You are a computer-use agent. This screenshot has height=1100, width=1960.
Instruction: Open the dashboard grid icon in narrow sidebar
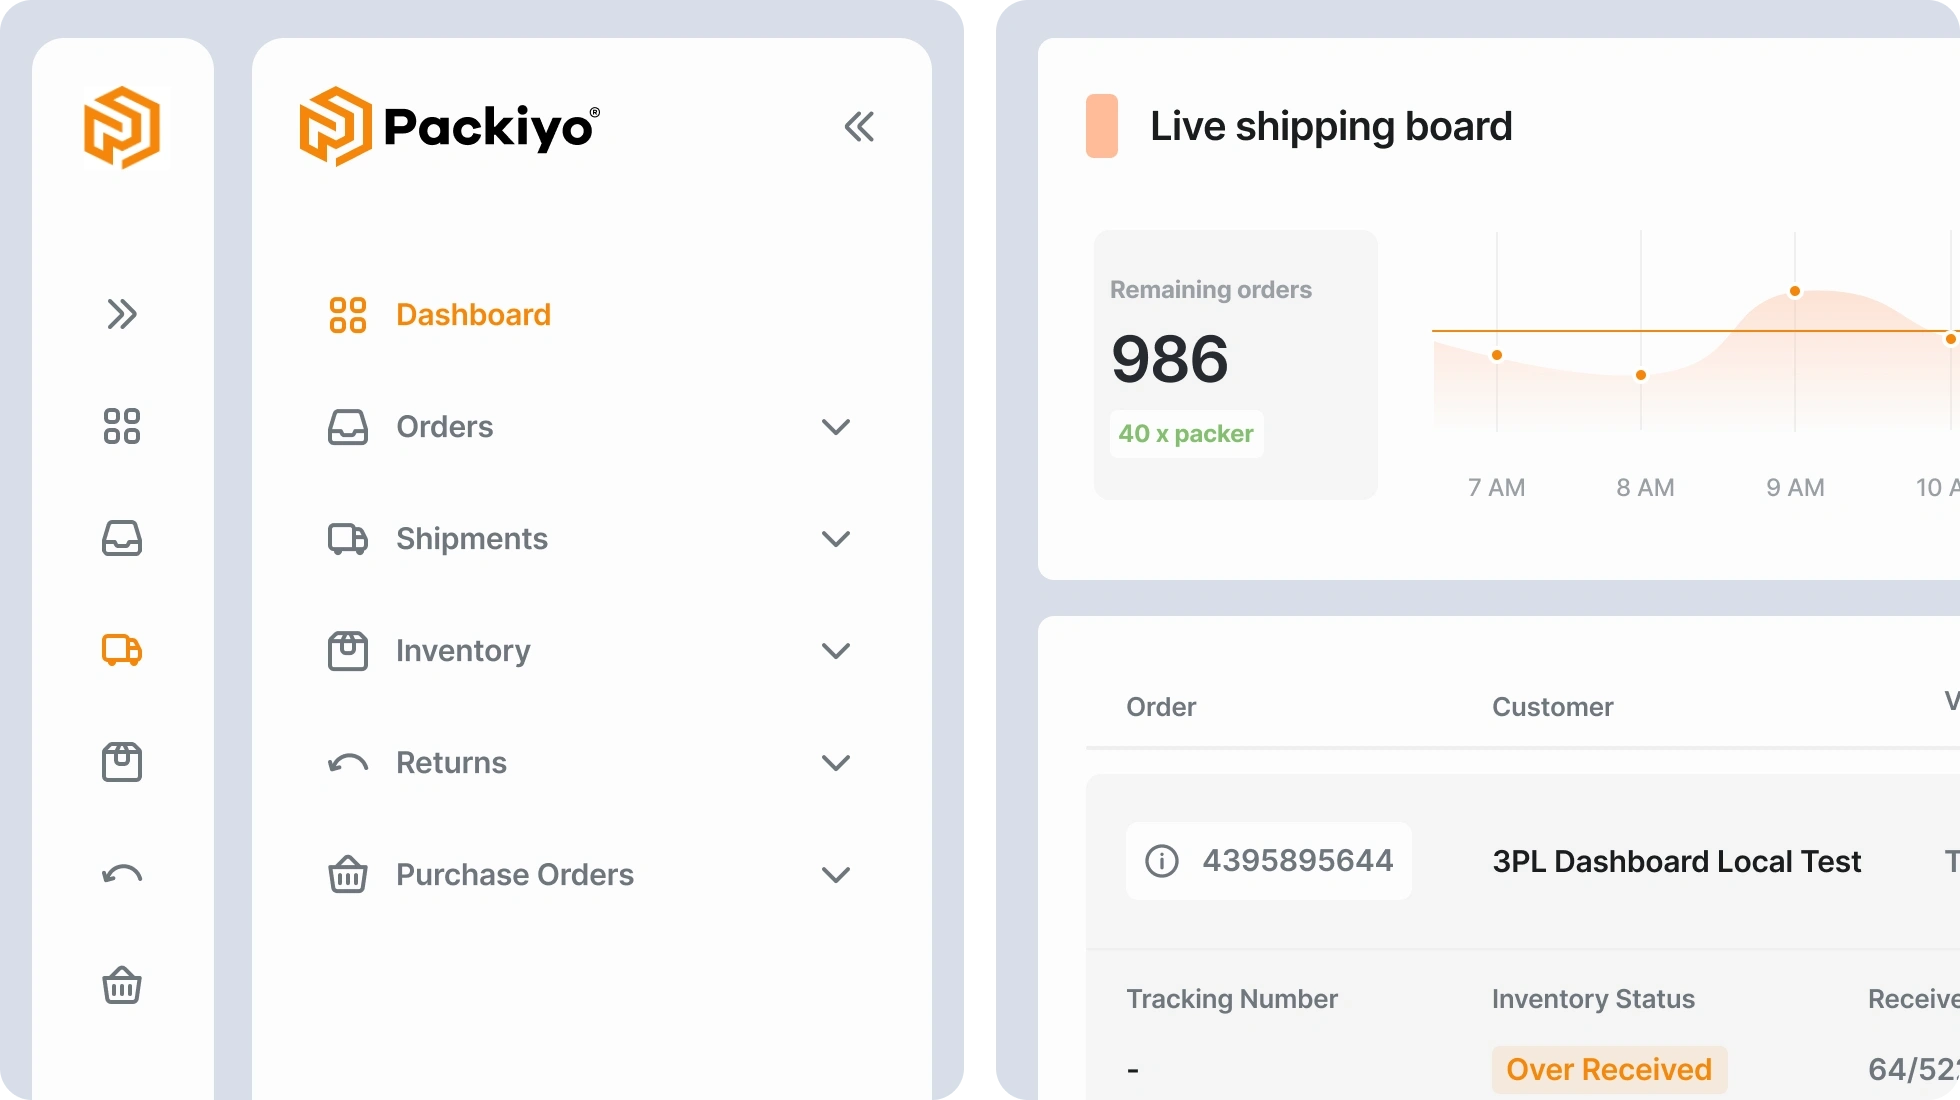[122, 426]
